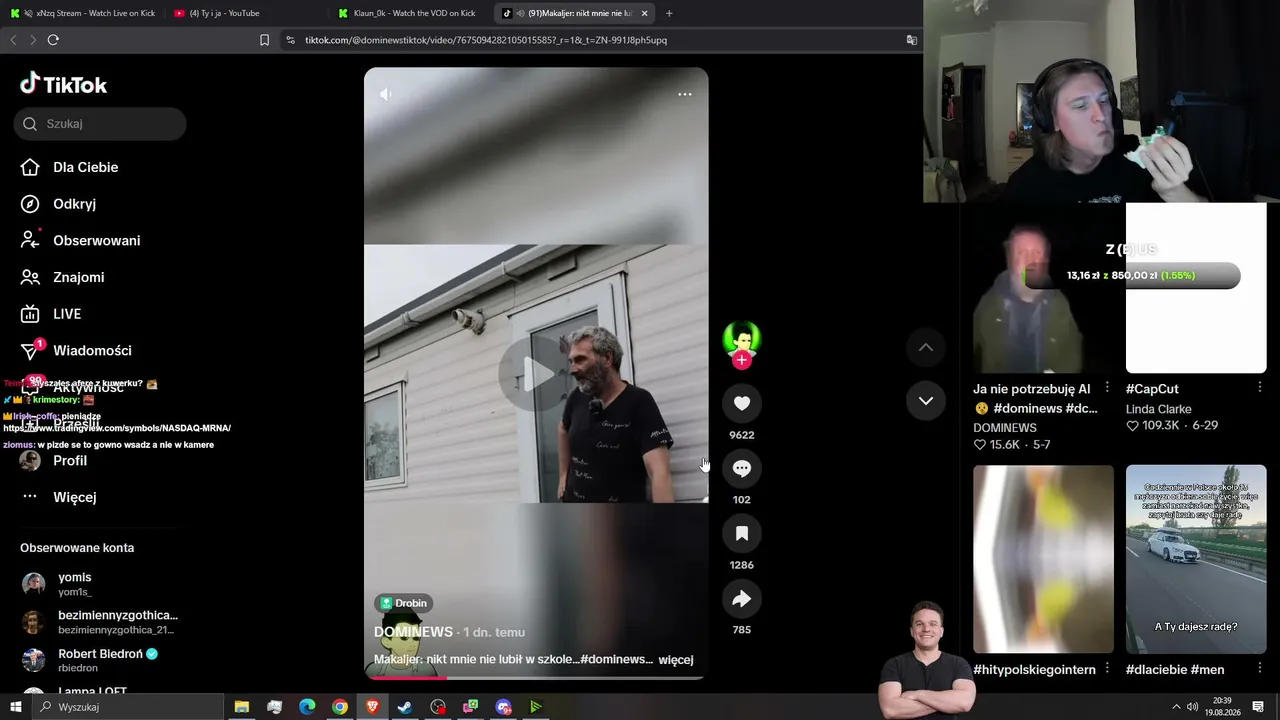
Task: Launch Microsoft Edge from taskbar
Action: click(307, 707)
